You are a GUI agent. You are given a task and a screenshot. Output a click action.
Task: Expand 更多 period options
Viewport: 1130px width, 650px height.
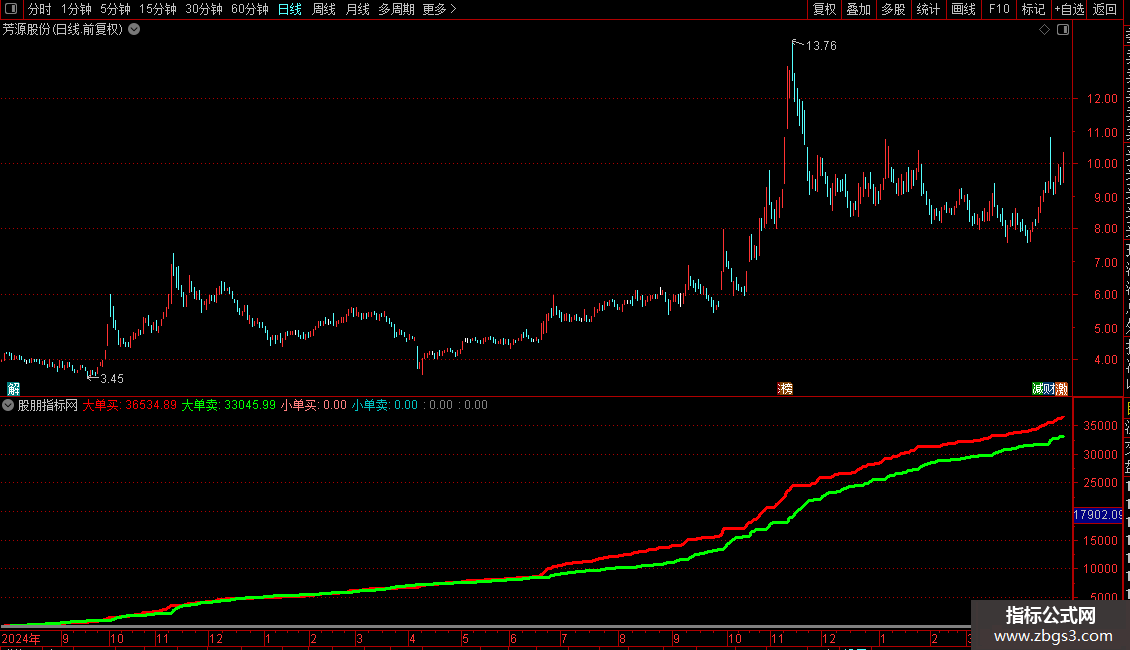pyautogui.click(x=439, y=9)
